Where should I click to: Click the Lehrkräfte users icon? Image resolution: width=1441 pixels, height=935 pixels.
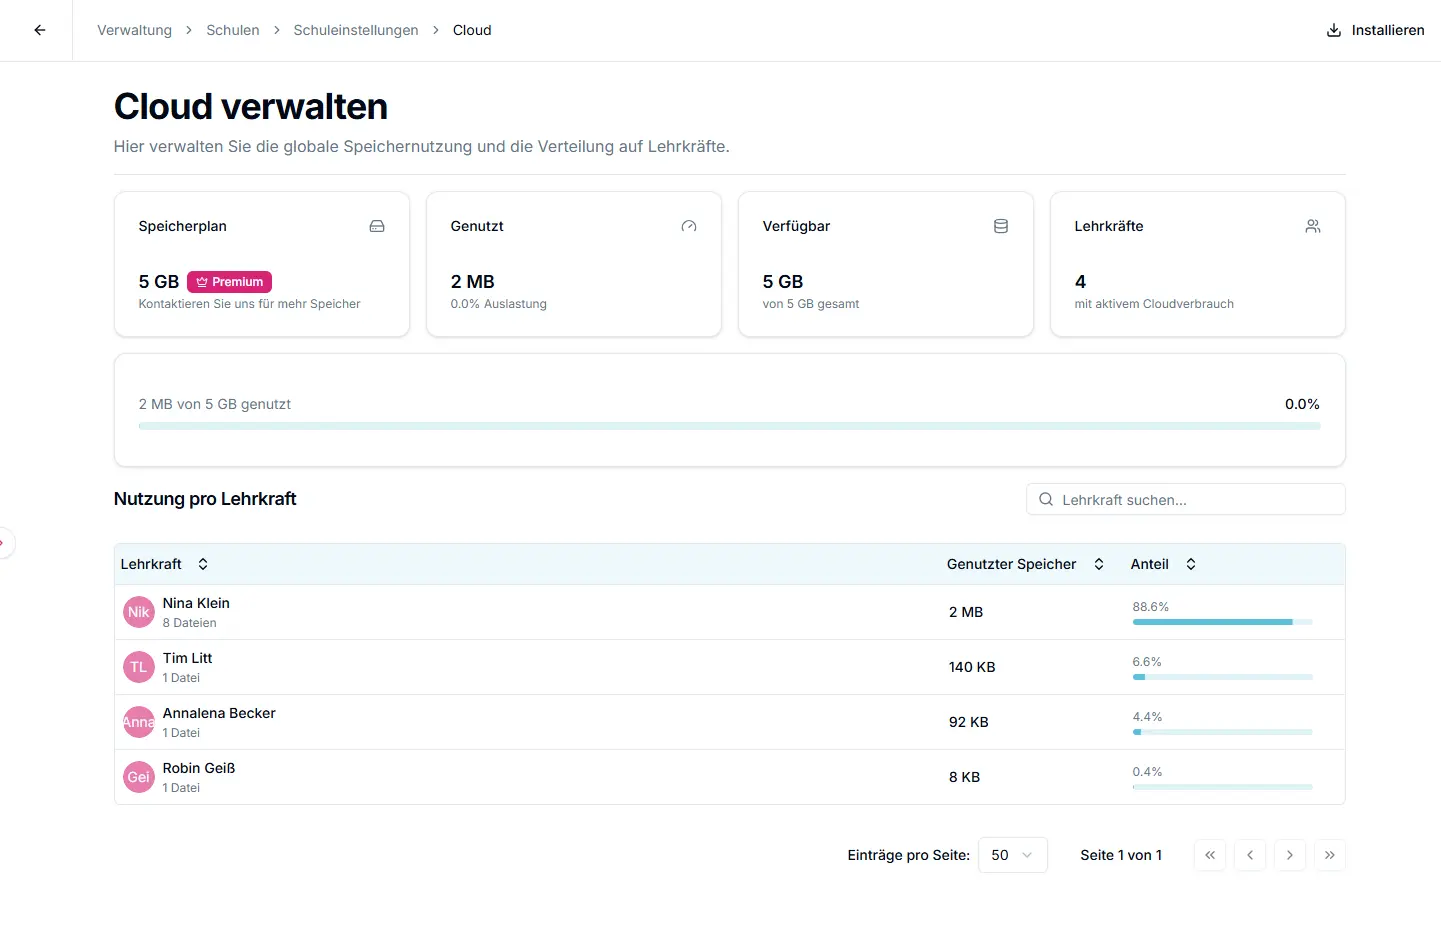(x=1313, y=226)
